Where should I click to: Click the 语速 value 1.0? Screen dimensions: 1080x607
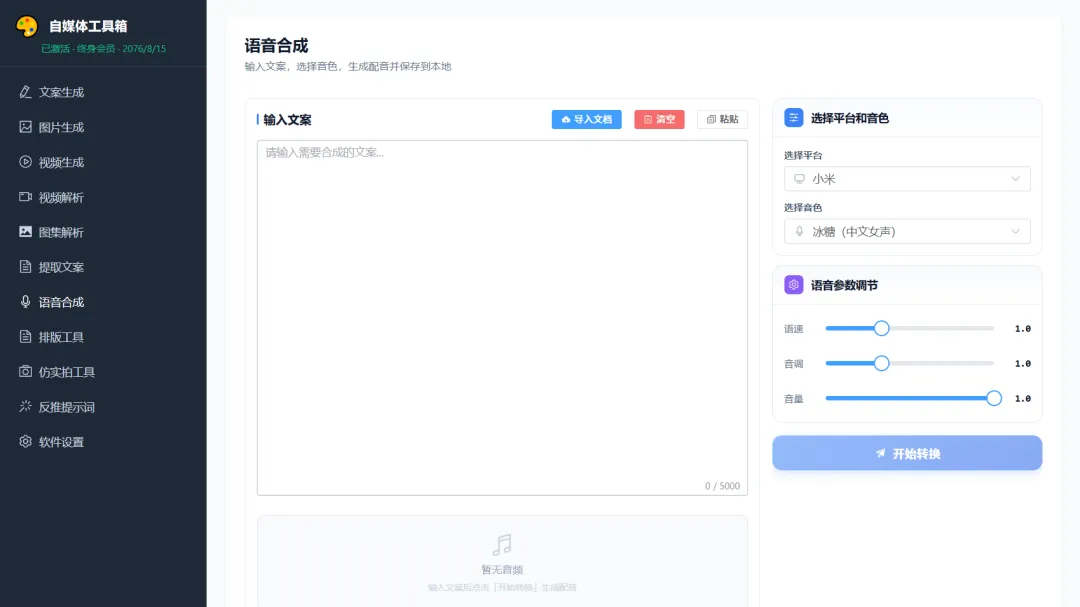click(x=1023, y=329)
